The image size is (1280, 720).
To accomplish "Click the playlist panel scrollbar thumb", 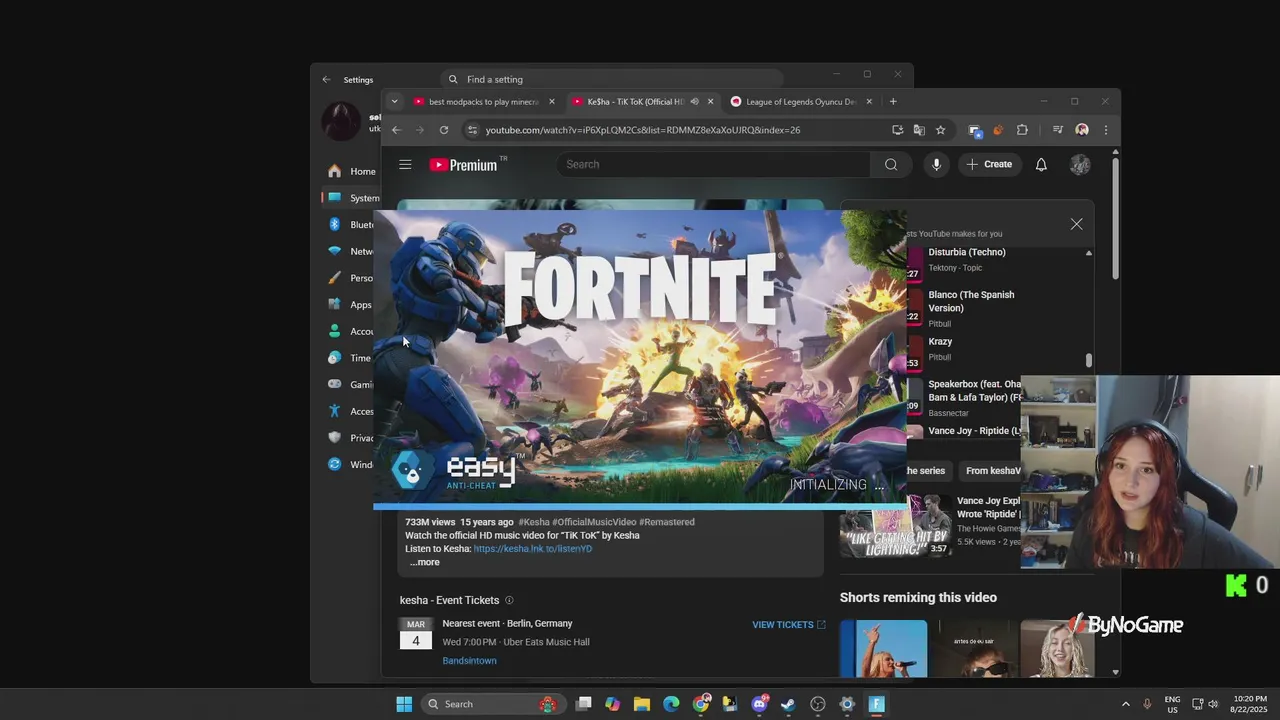I will tap(1089, 361).
